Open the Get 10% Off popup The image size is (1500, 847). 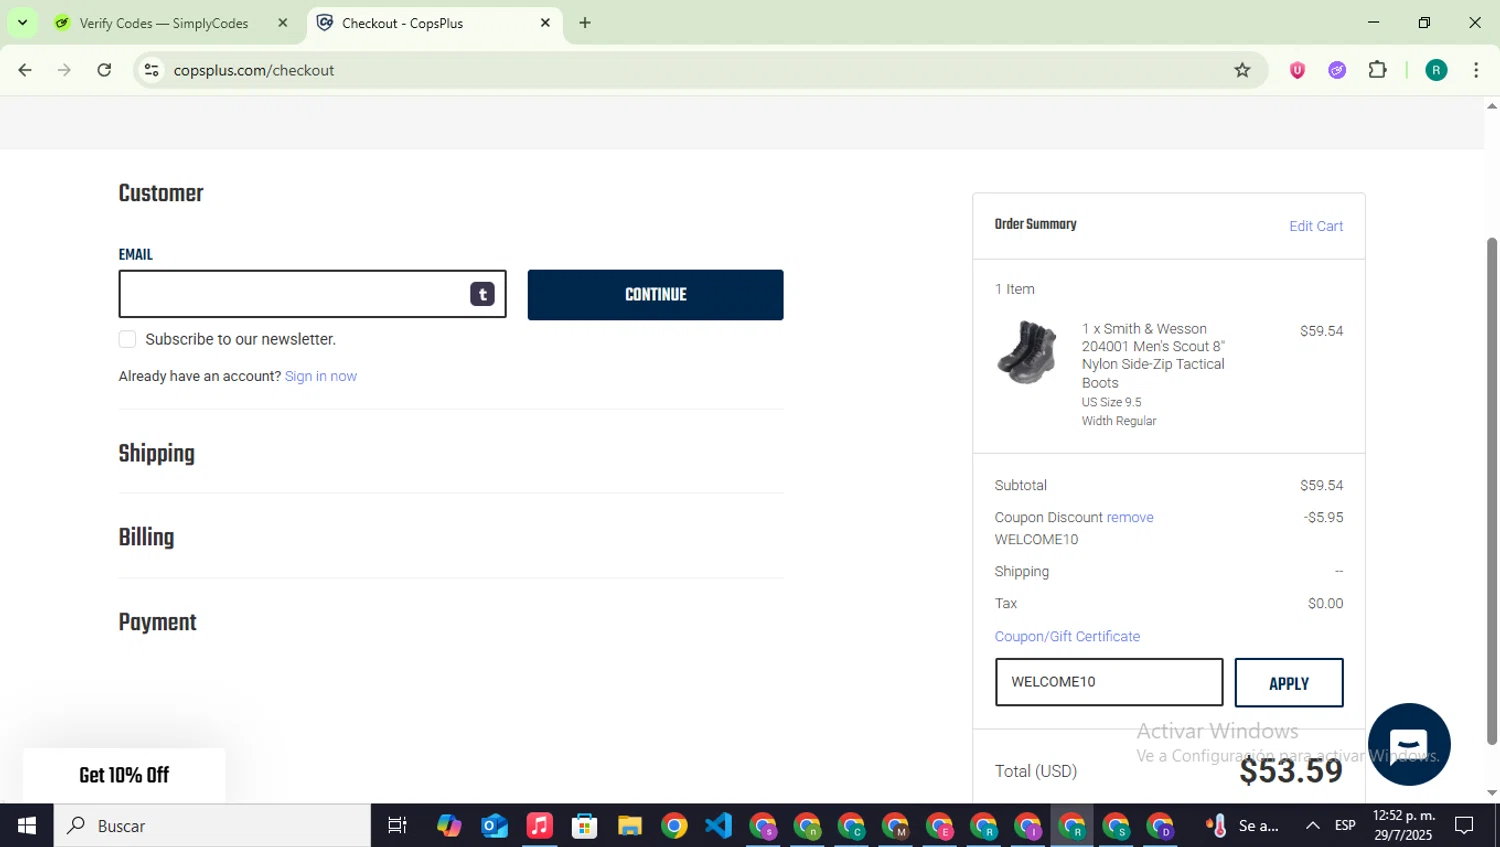coord(124,775)
